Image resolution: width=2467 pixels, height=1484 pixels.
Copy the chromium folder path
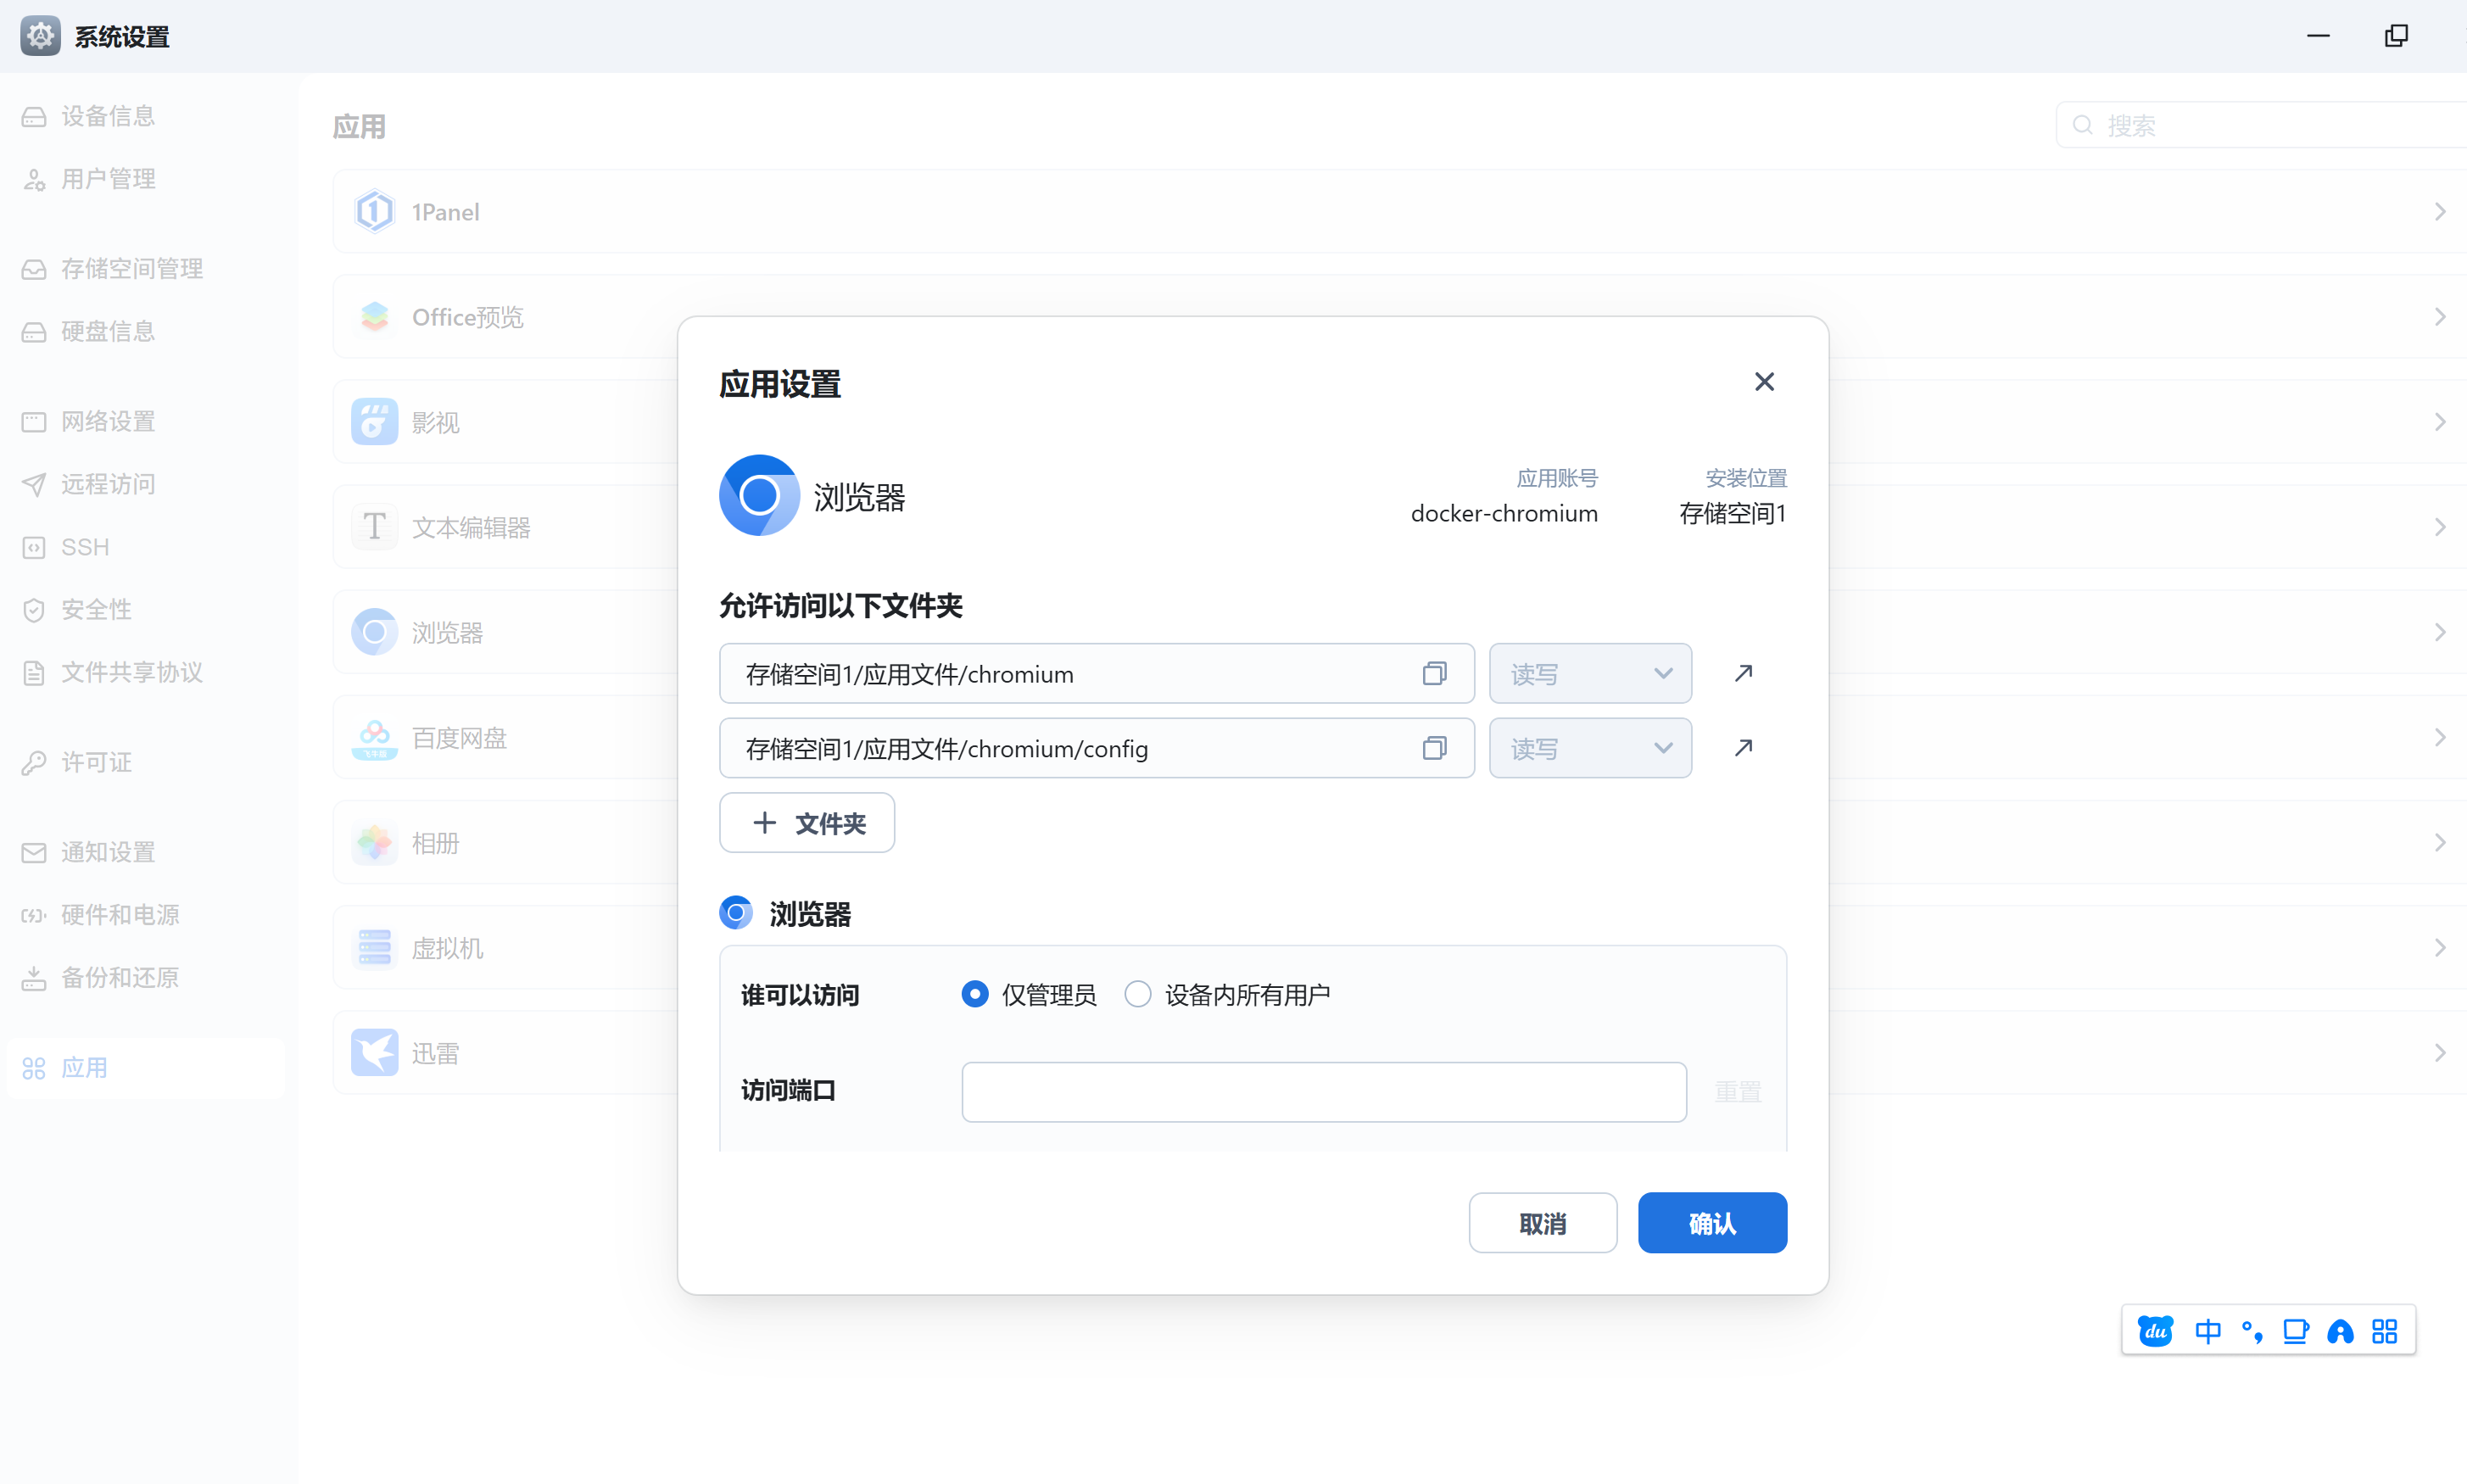coord(1434,674)
